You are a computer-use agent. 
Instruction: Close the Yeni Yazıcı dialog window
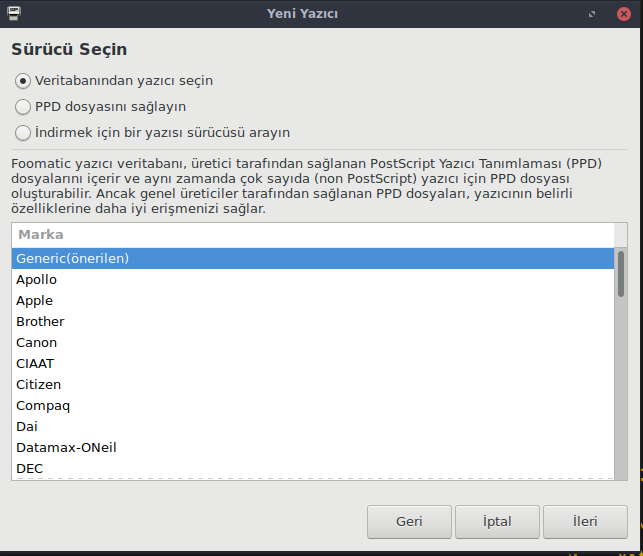click(624, 15)
